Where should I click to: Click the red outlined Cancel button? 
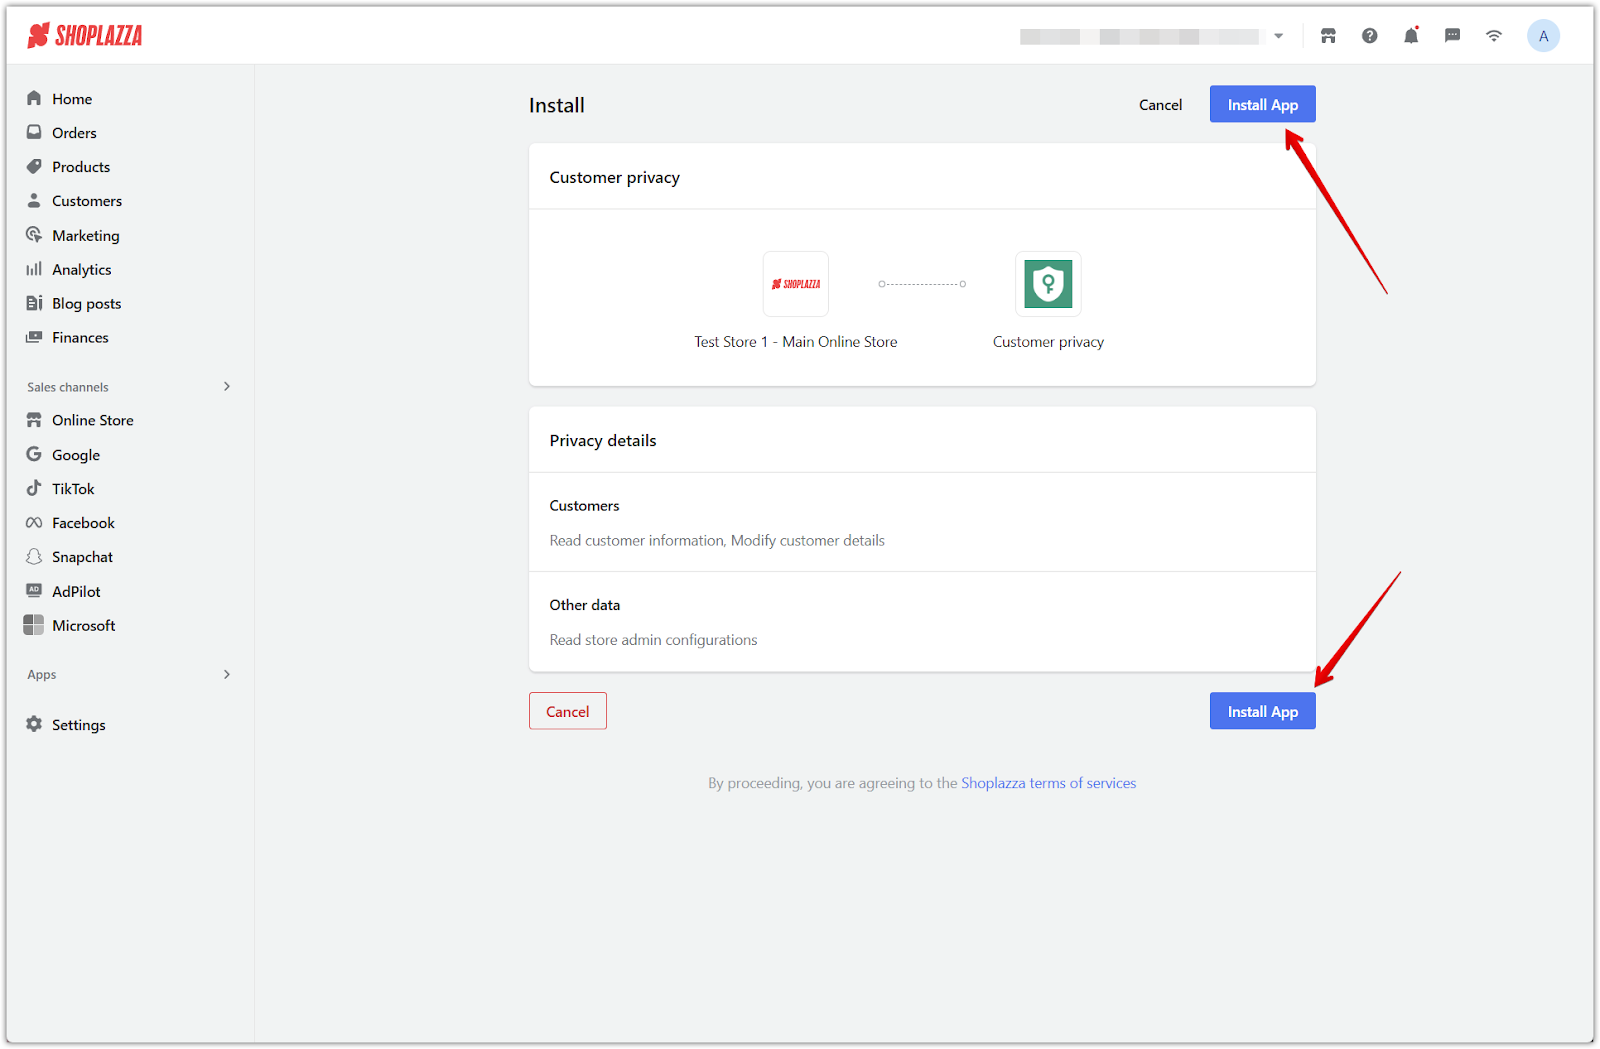(568, 711)
